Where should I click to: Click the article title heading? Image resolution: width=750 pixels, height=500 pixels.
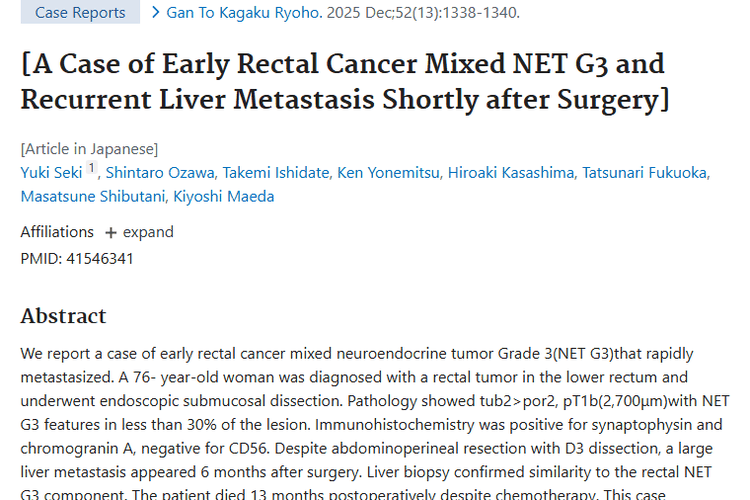342,82
